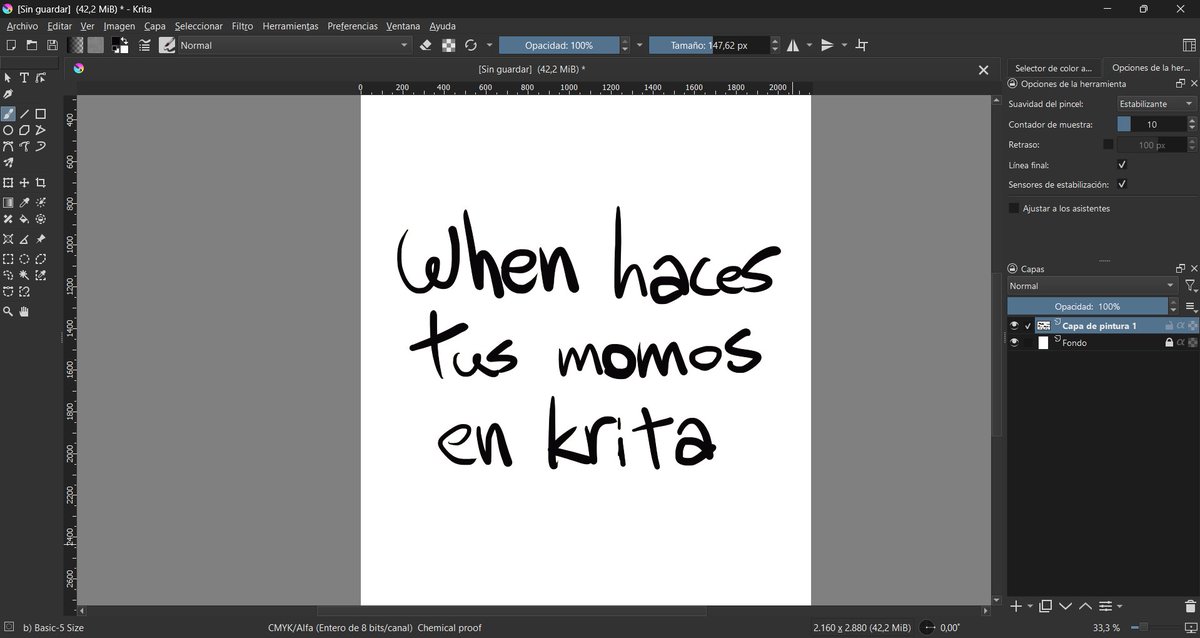Viewport: 1200px width, 638px height.
Task: Click the wrap around mode icon
Action: (x=862, y=45)
